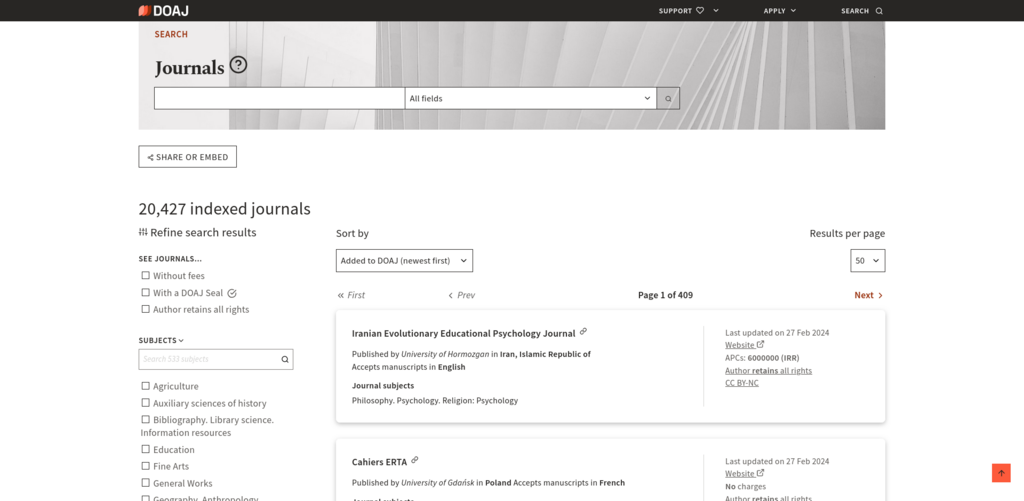Screen dimensions: 1024x501
Task: Jump to the First page link
Action: 351,295
